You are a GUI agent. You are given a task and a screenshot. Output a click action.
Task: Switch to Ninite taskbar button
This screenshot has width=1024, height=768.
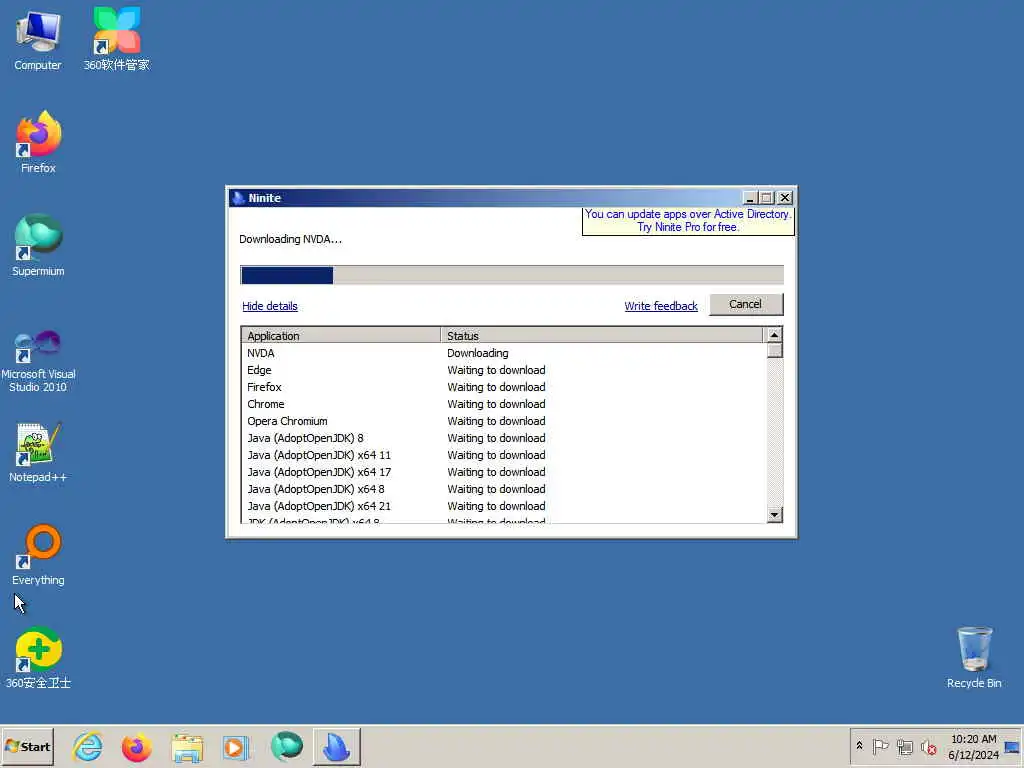(x=336, y=746)
